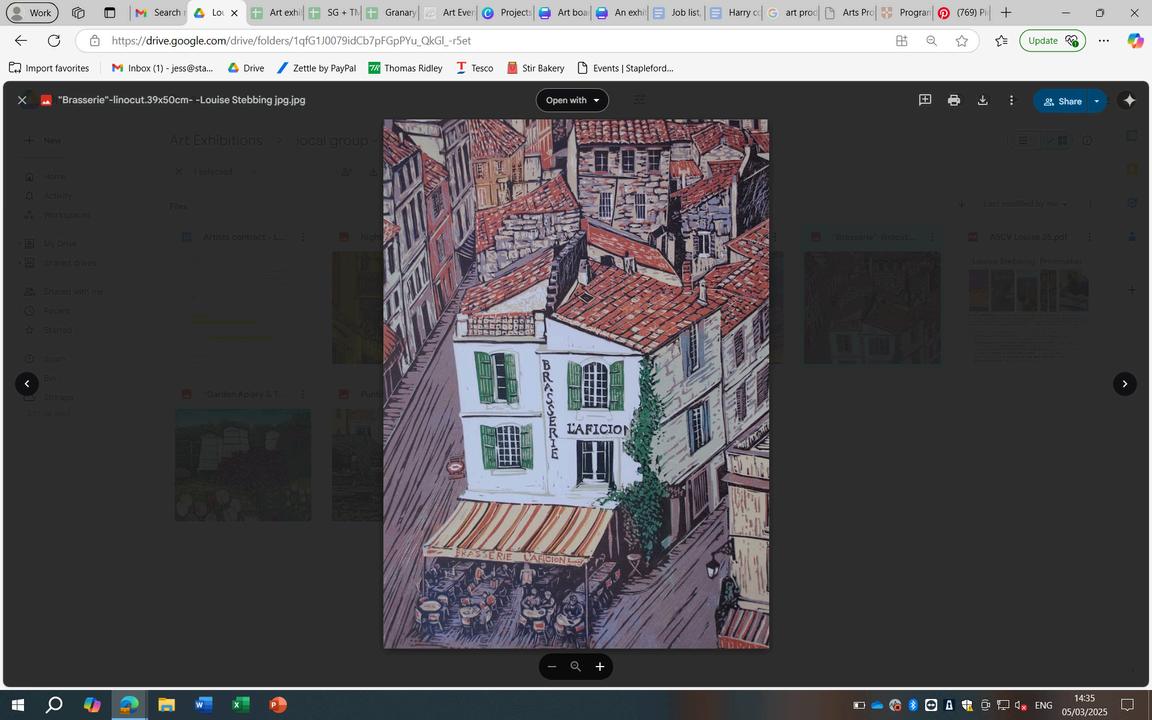
Task: Open Stir Bakery bookmark
Action: (x=536, y=68)
